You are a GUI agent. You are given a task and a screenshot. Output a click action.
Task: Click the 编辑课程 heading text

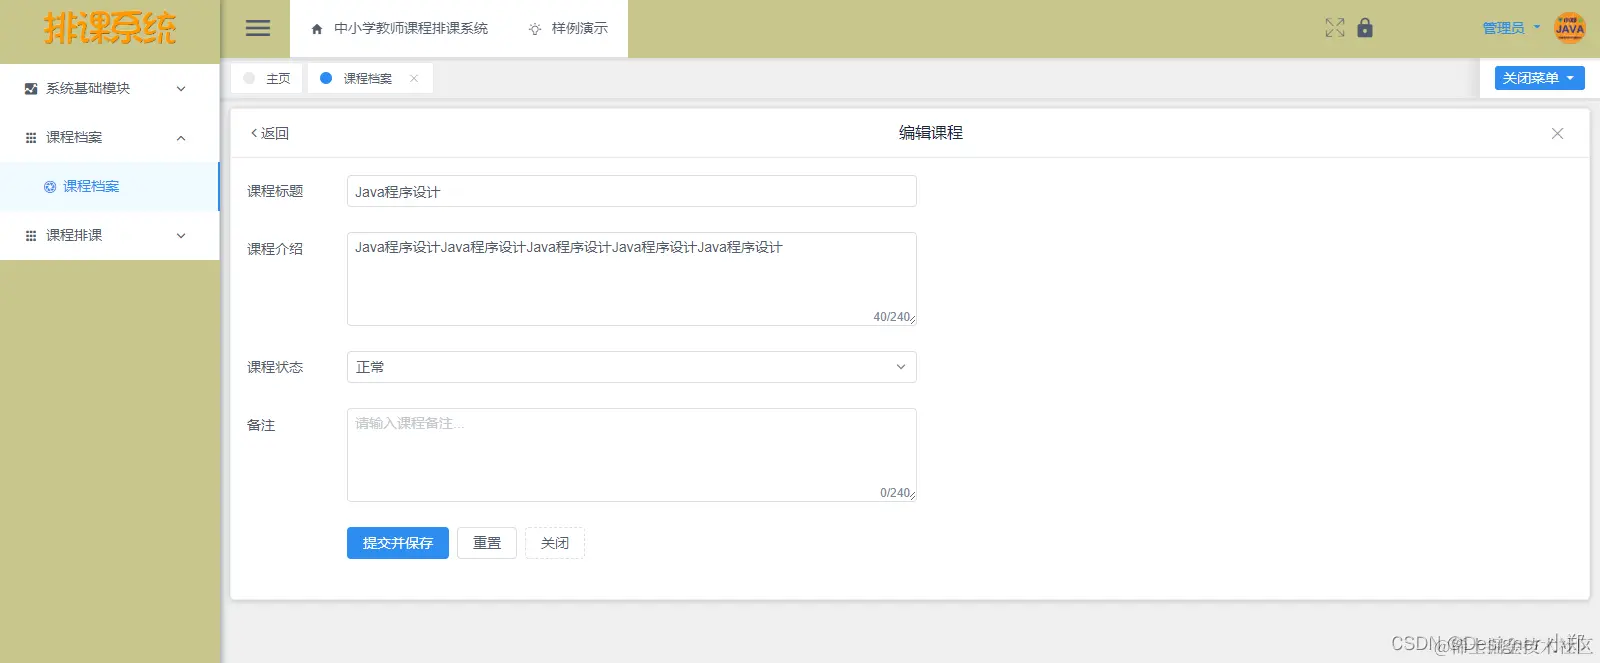(931, 133)
